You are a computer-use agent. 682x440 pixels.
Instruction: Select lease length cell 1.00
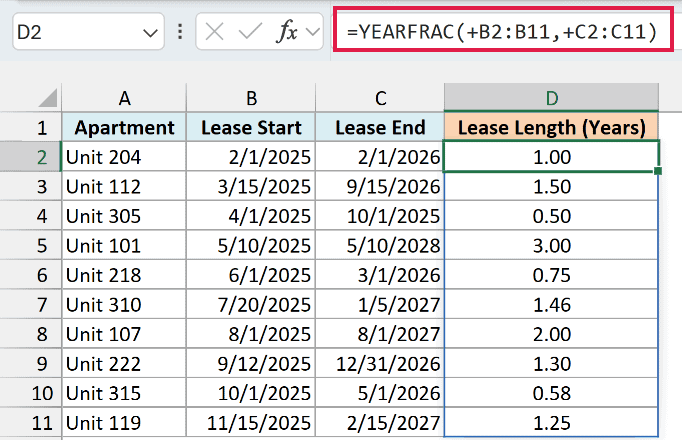[x=552, y=157]
